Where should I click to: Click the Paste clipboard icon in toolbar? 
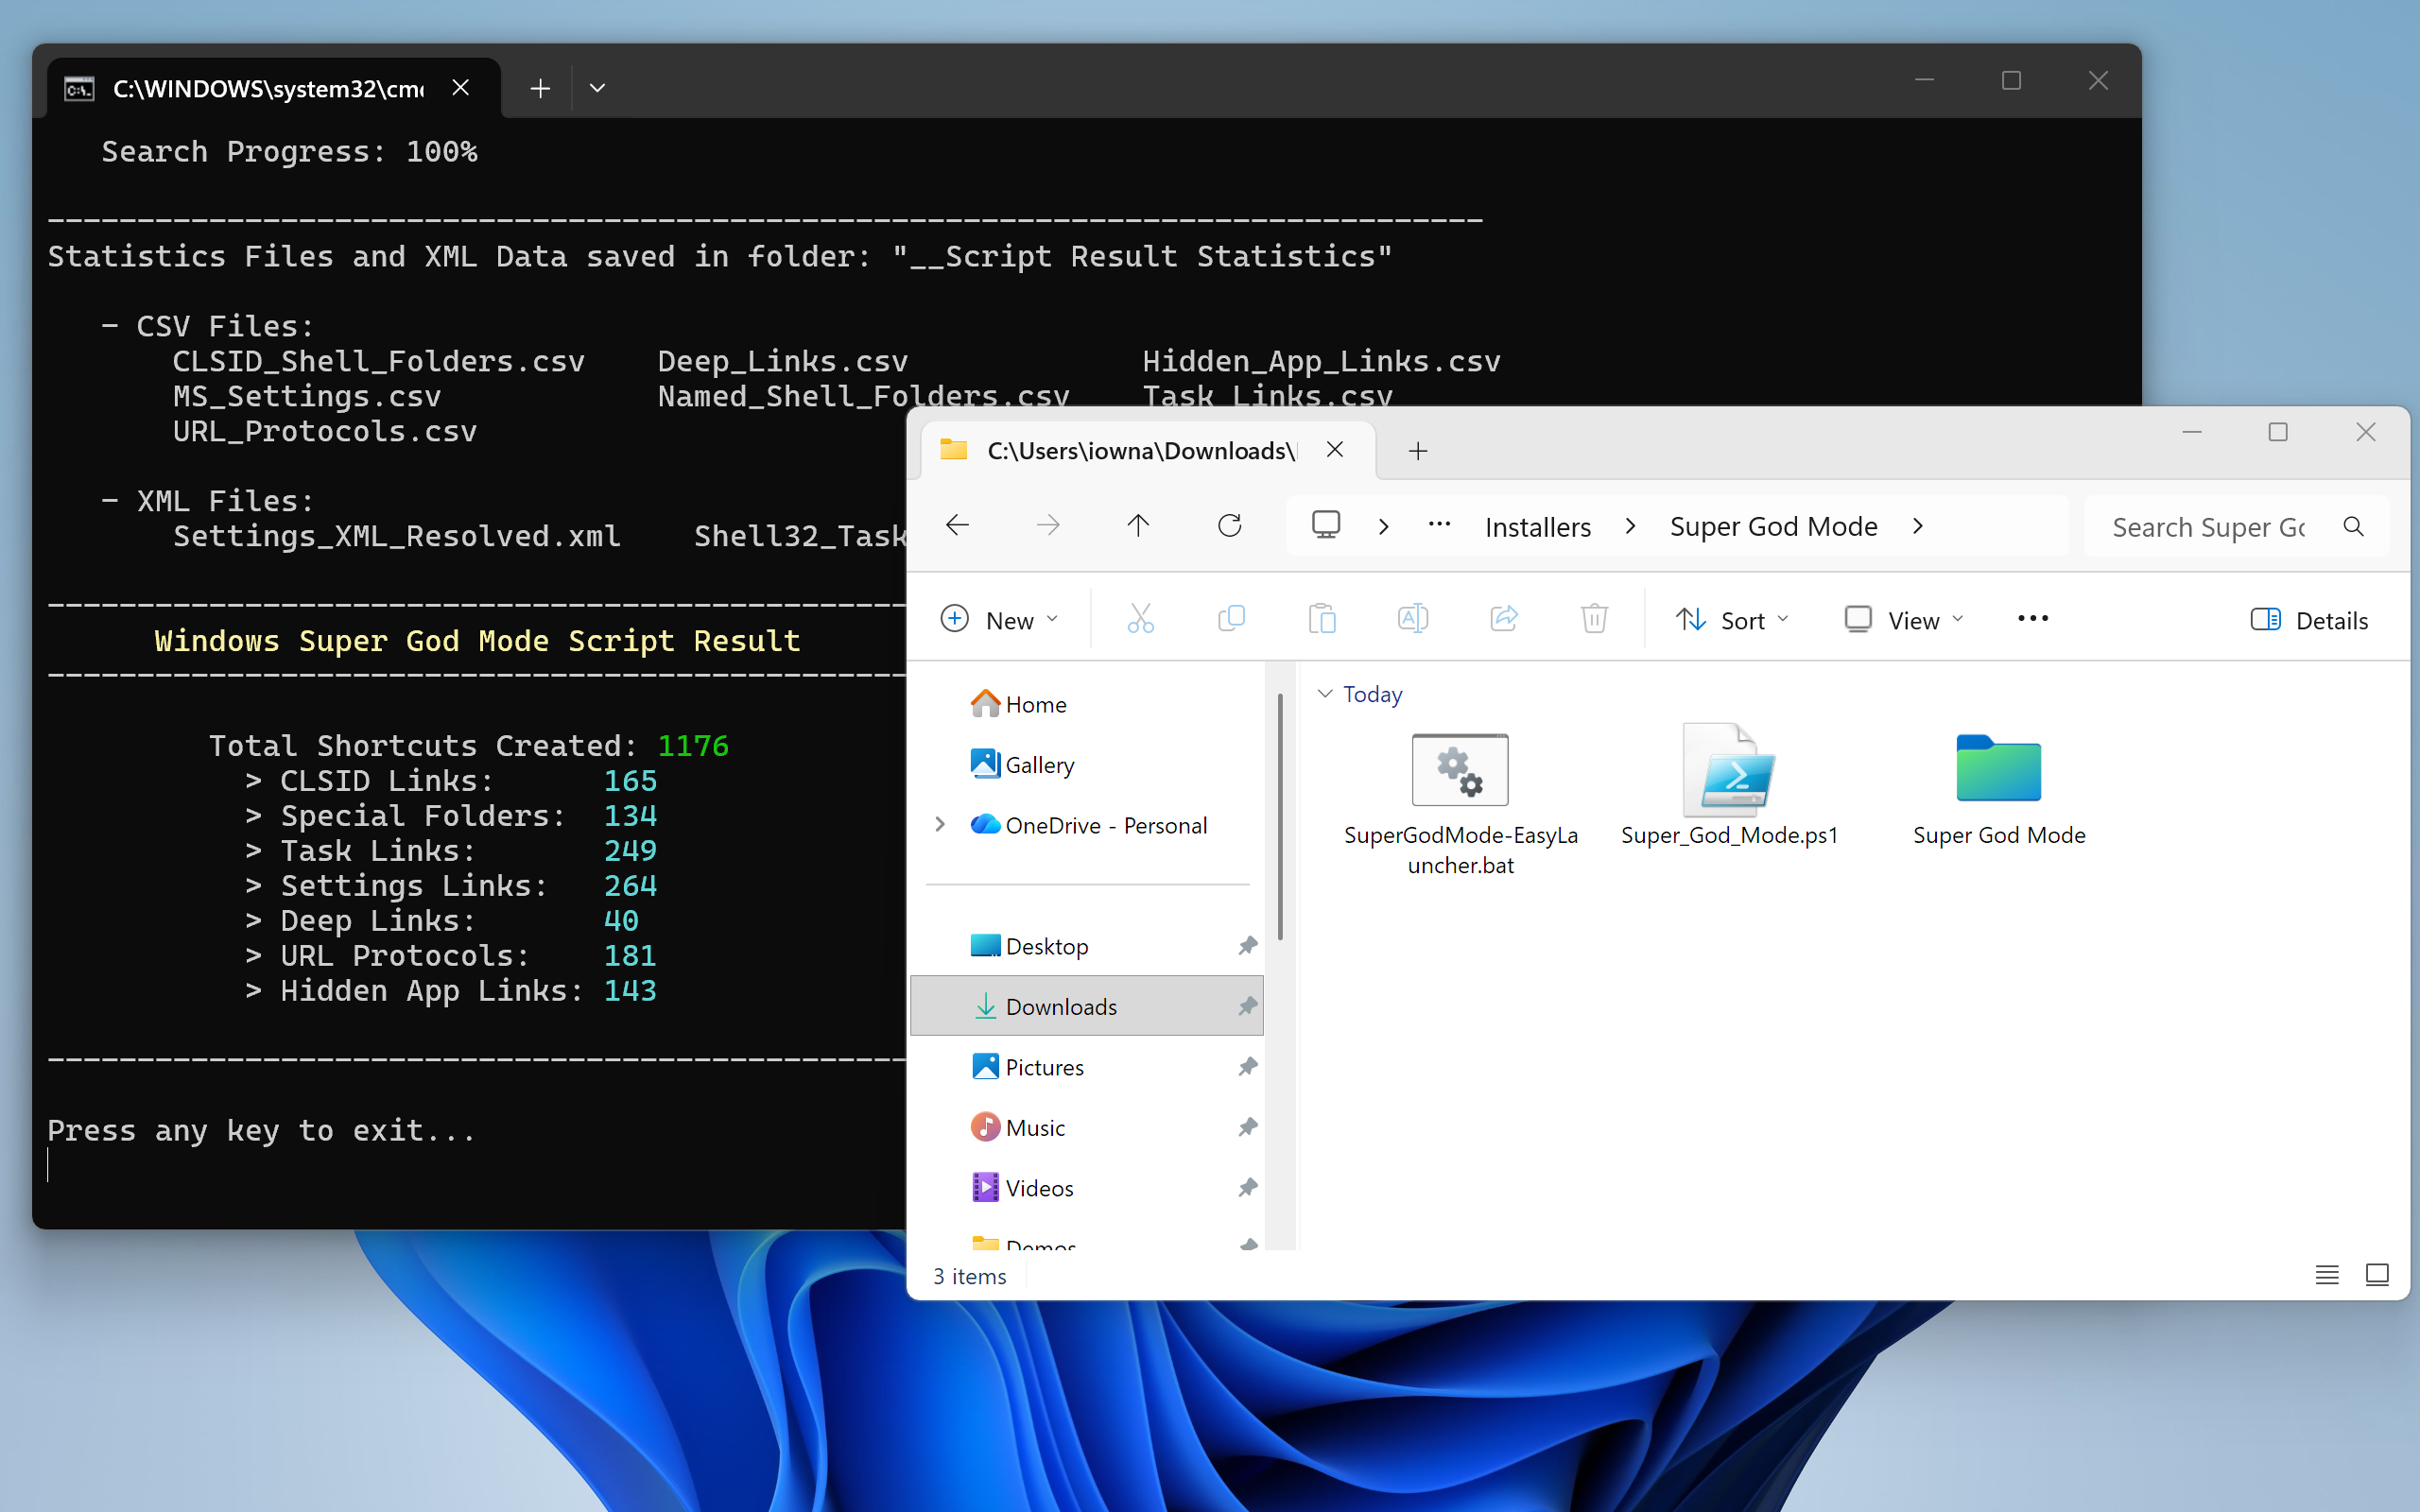pyautogui.click(x=1322, y=619)
